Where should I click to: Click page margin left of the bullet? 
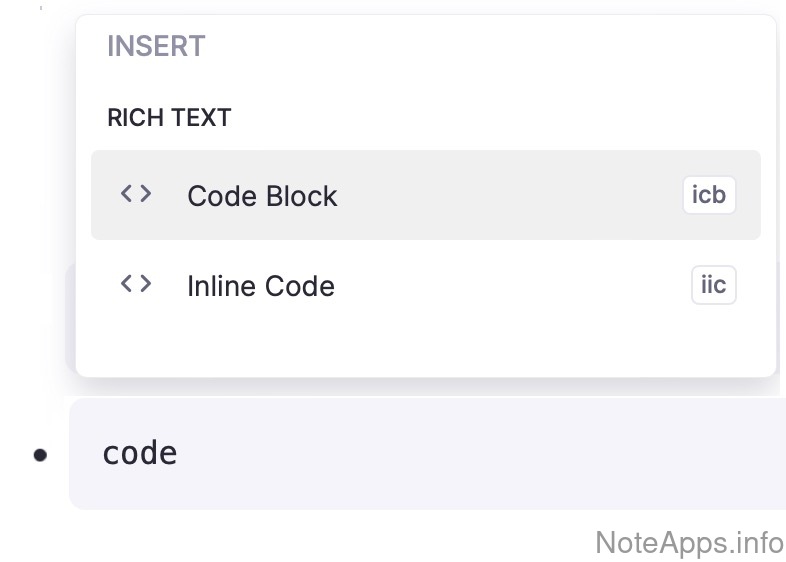pyautogui.click(x=14, y=455)
